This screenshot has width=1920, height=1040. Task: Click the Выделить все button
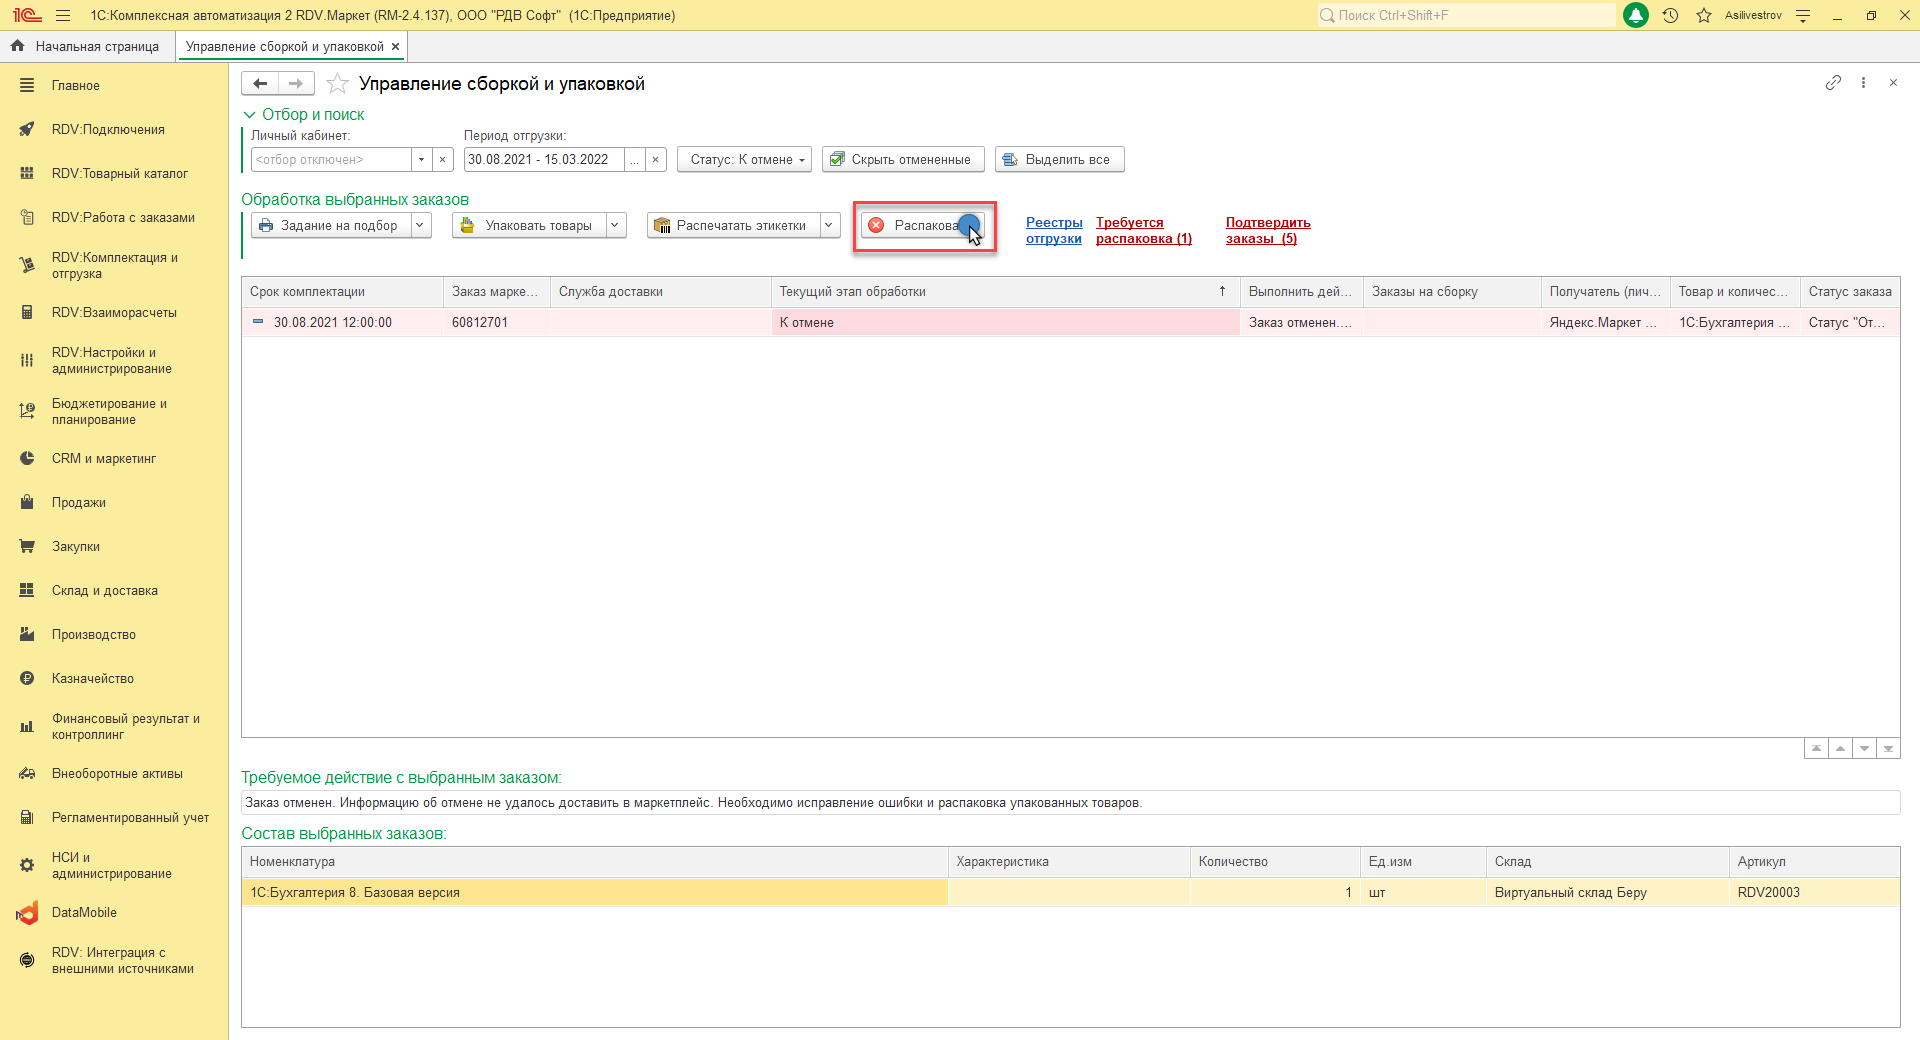click(x=1059, y=160)
